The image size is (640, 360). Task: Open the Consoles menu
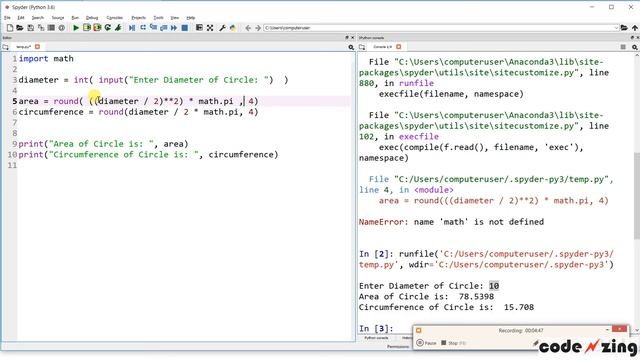pyautogui.click(x=114, y=18)
